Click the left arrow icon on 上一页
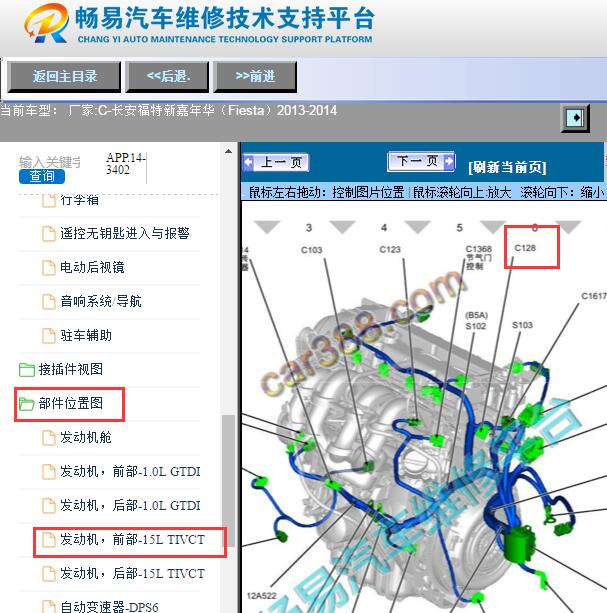 pos(249,162)
